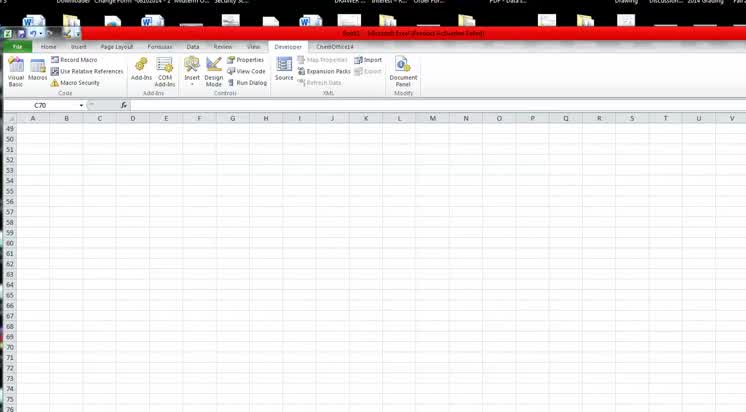The height and width of the screenshot is (412, 746).
Task: Select row 63 header
Action: click(x=10, y=275)
